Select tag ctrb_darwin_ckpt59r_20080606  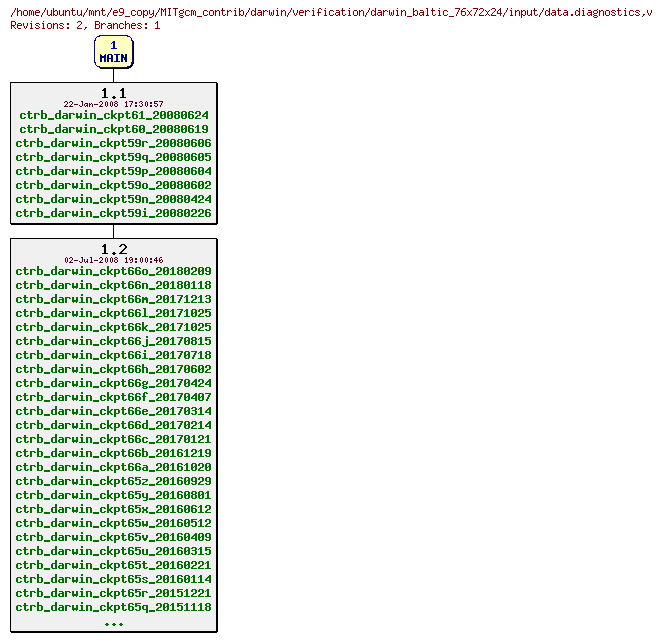point(114,143)
